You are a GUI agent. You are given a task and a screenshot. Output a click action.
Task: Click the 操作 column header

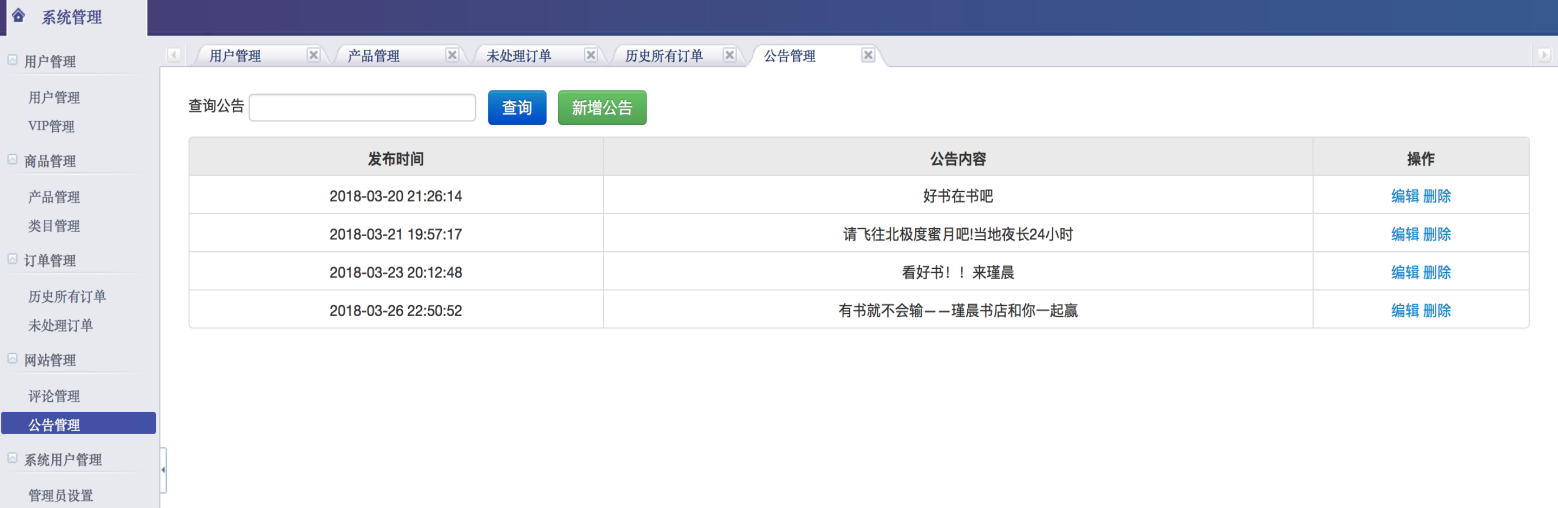pyautogui.click(x=1421, y=158)
